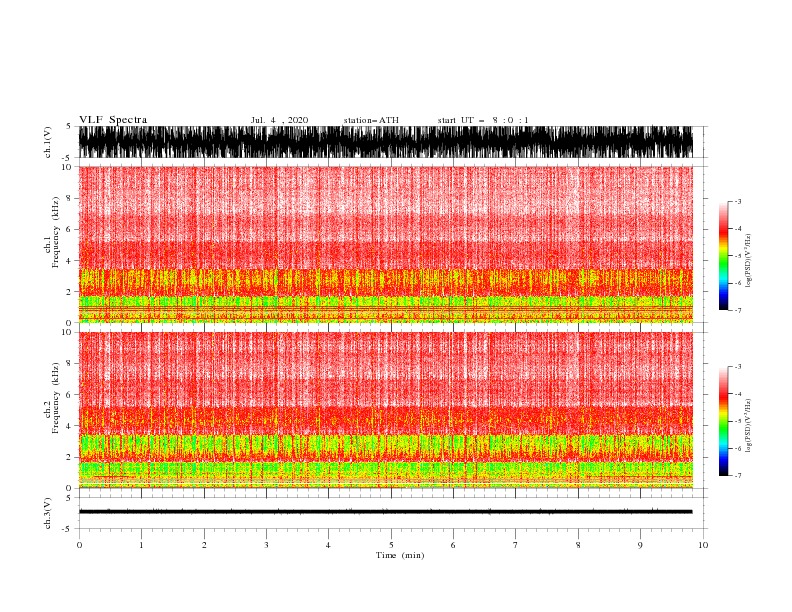The image size is (792, 612).
Task: Click time axis tick label '10'
Action: pos(703,545)
